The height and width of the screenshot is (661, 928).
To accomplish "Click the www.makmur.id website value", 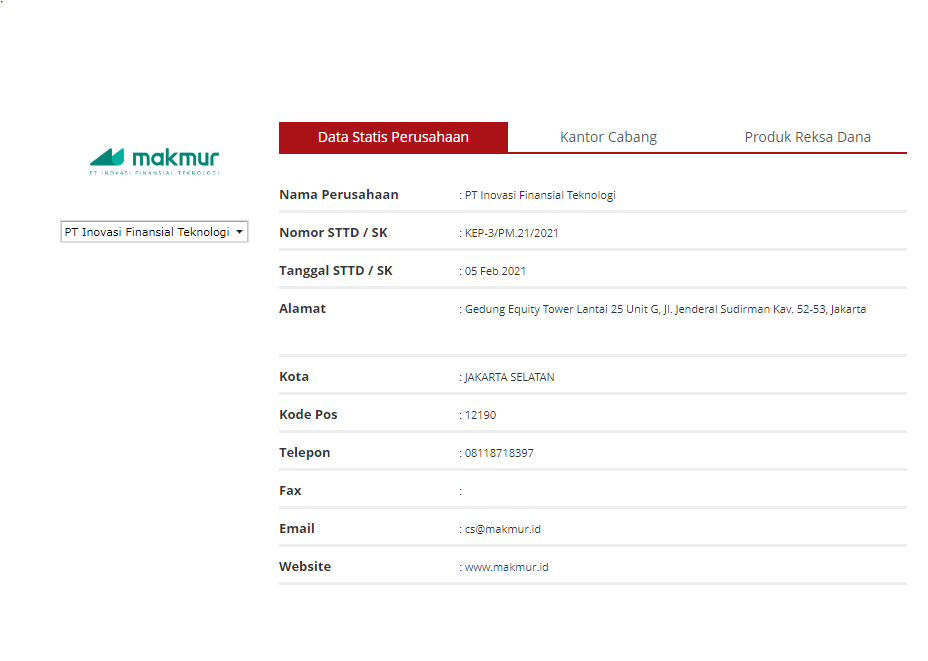I will (x=506, y=567).
